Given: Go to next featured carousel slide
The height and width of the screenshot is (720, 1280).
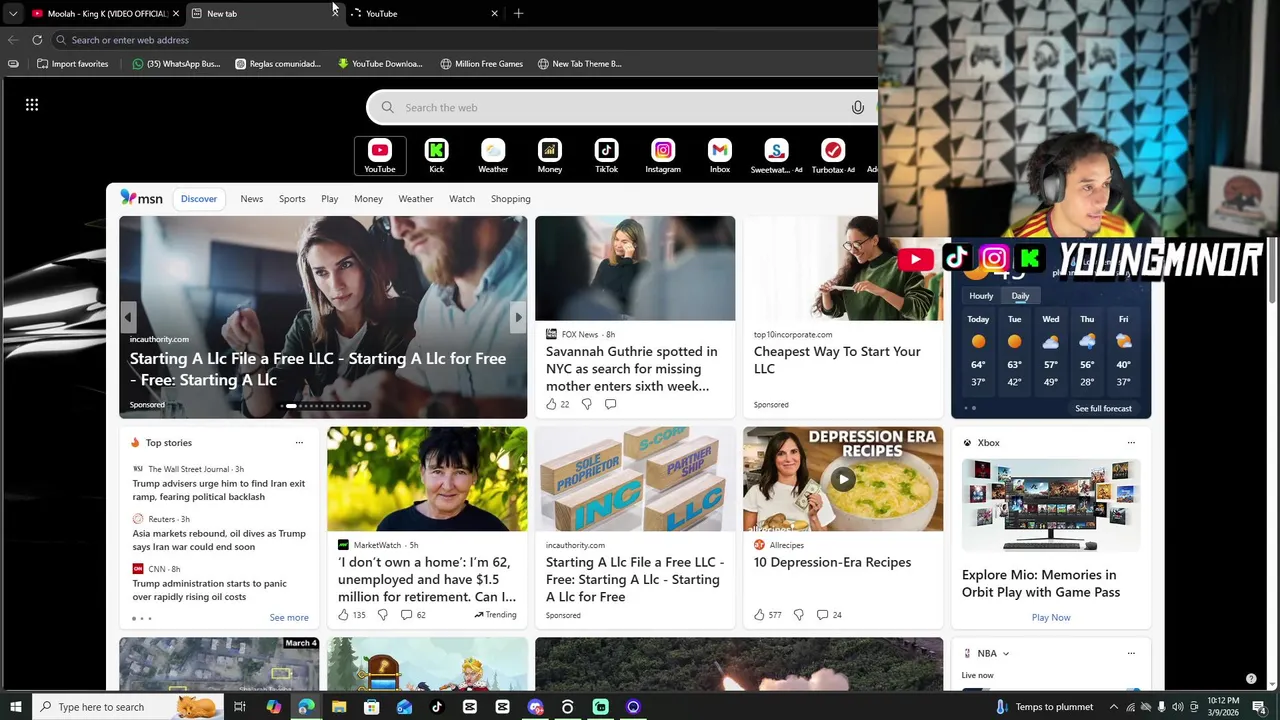Looking at the screenshot, I should 518,317.
